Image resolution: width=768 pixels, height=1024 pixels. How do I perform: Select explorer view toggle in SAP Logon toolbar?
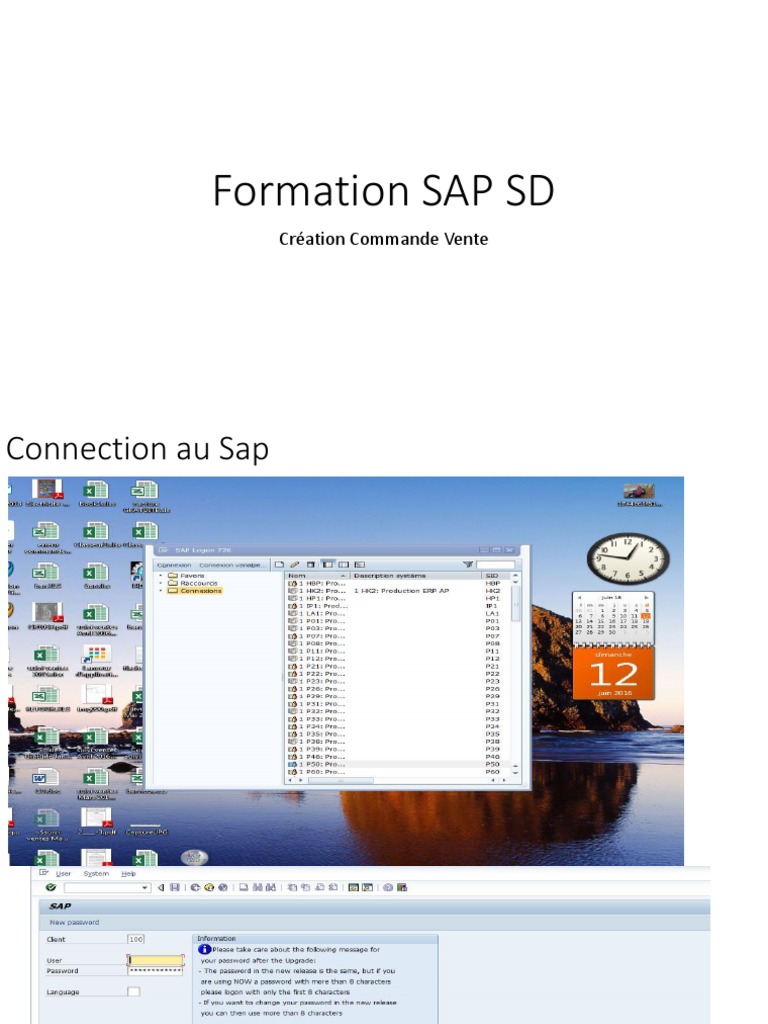click(x=328, y=564)
